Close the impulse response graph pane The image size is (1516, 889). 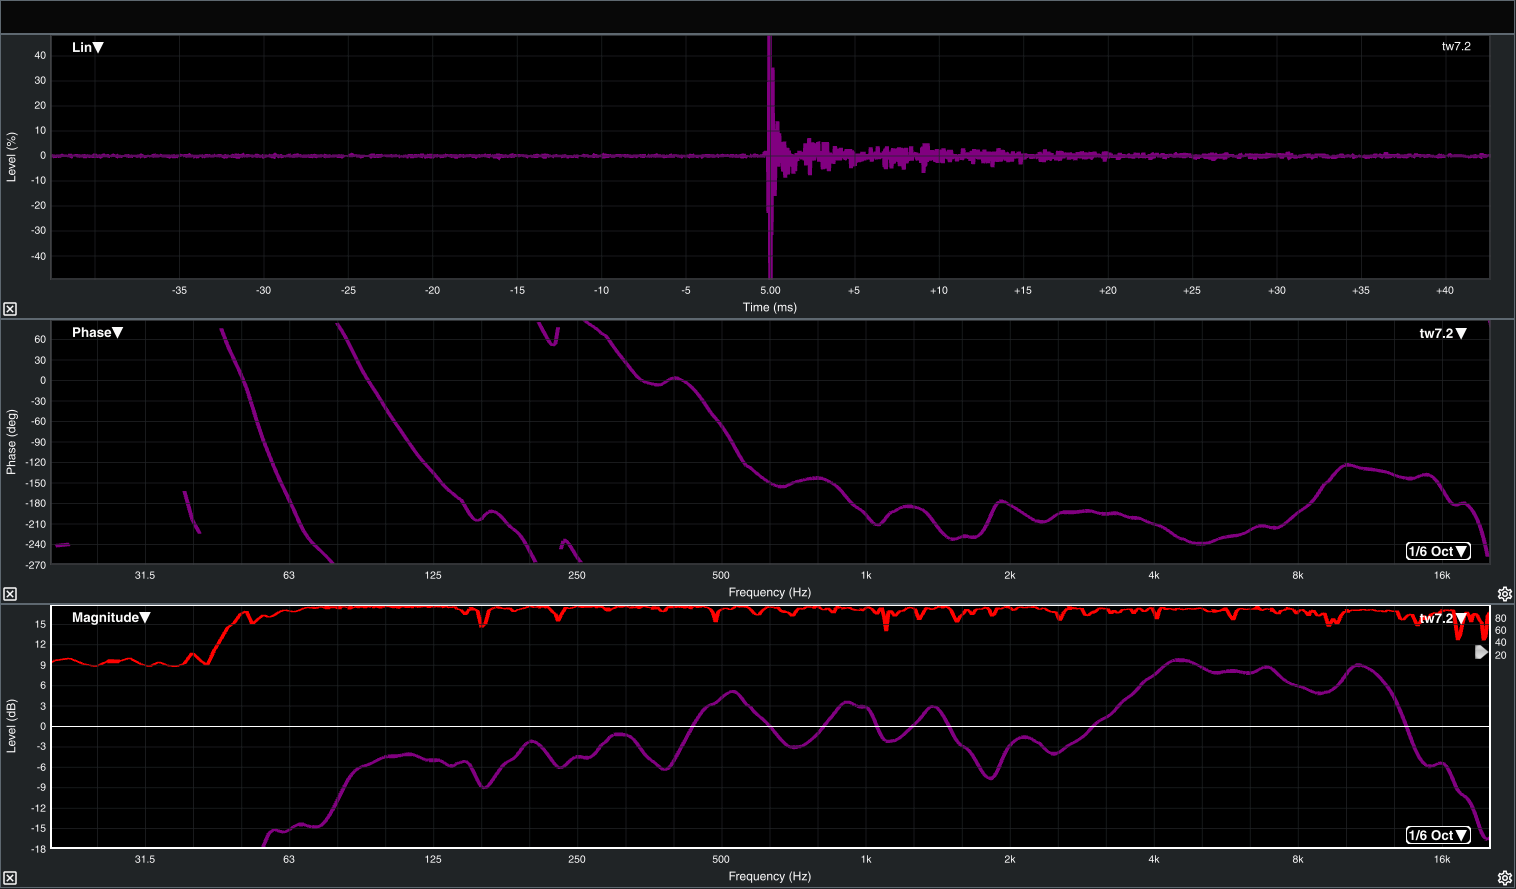(x=10, y=309)
